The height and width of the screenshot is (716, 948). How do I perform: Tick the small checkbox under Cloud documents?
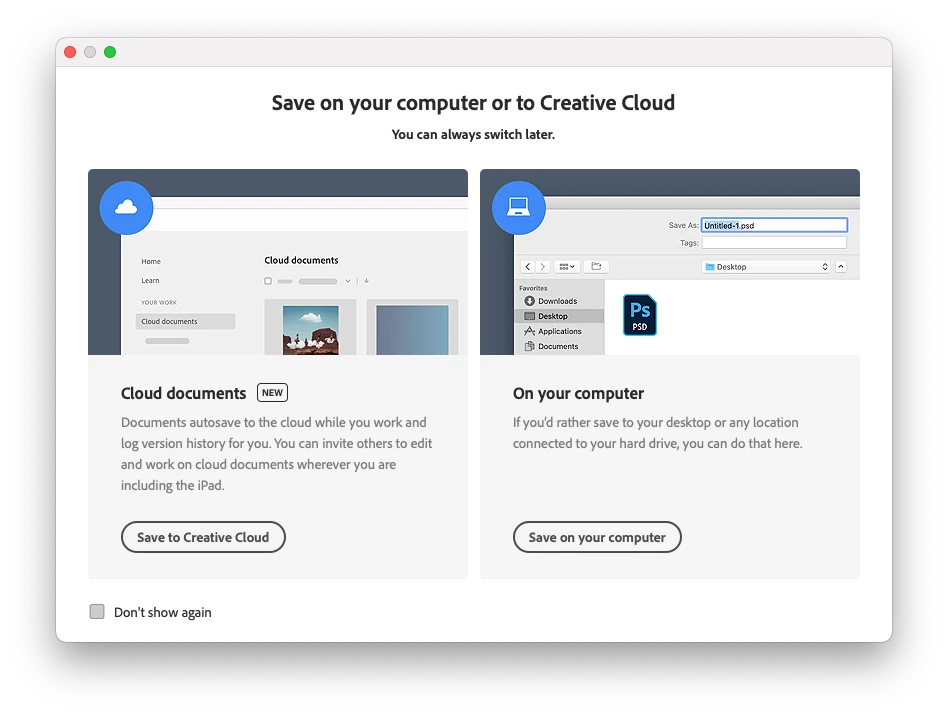(x=268, y=281)
